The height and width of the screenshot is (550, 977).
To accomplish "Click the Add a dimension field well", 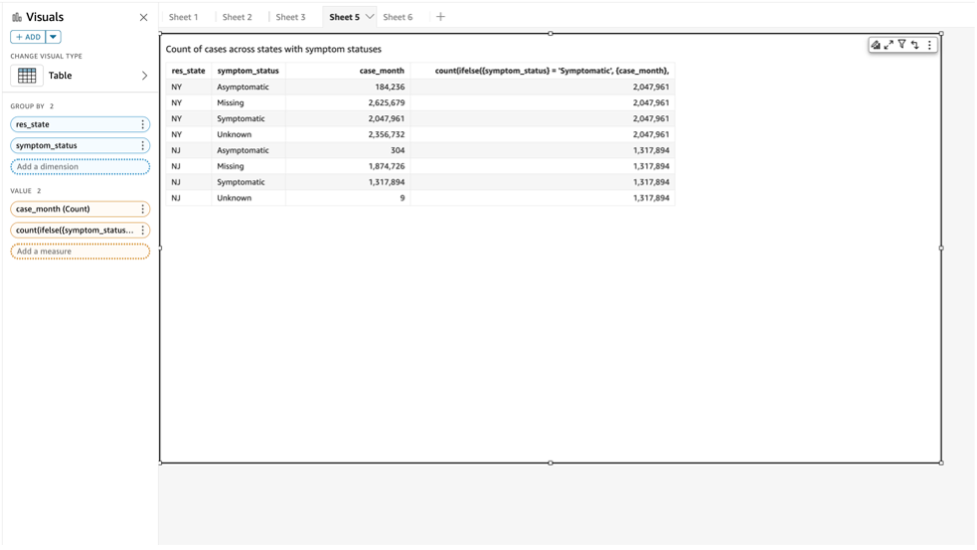I will [x=80, y=167].
